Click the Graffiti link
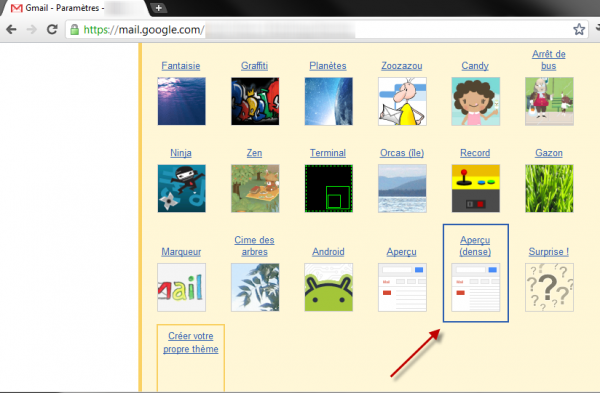The width and height of the screenshot is (600, 393). tap(254, 66)
